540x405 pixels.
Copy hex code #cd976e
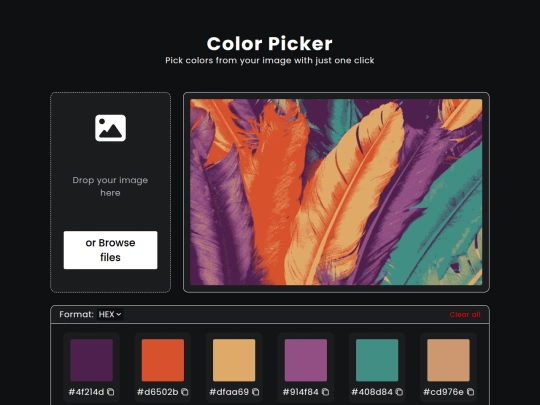pos(470,392)
